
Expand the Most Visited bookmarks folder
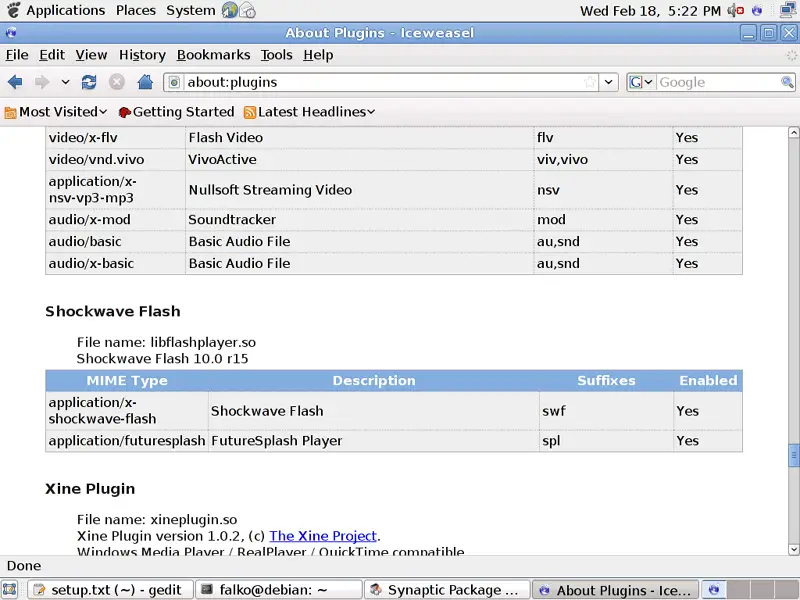[x=56, y=112]
